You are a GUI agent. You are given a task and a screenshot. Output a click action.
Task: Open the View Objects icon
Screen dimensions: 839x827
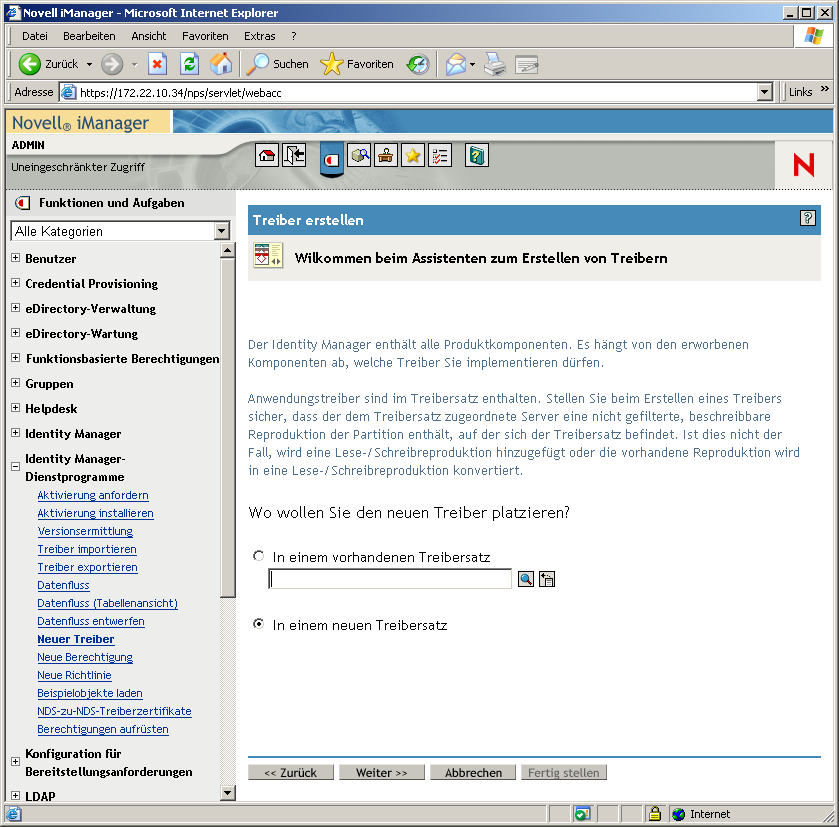(359, 155)
